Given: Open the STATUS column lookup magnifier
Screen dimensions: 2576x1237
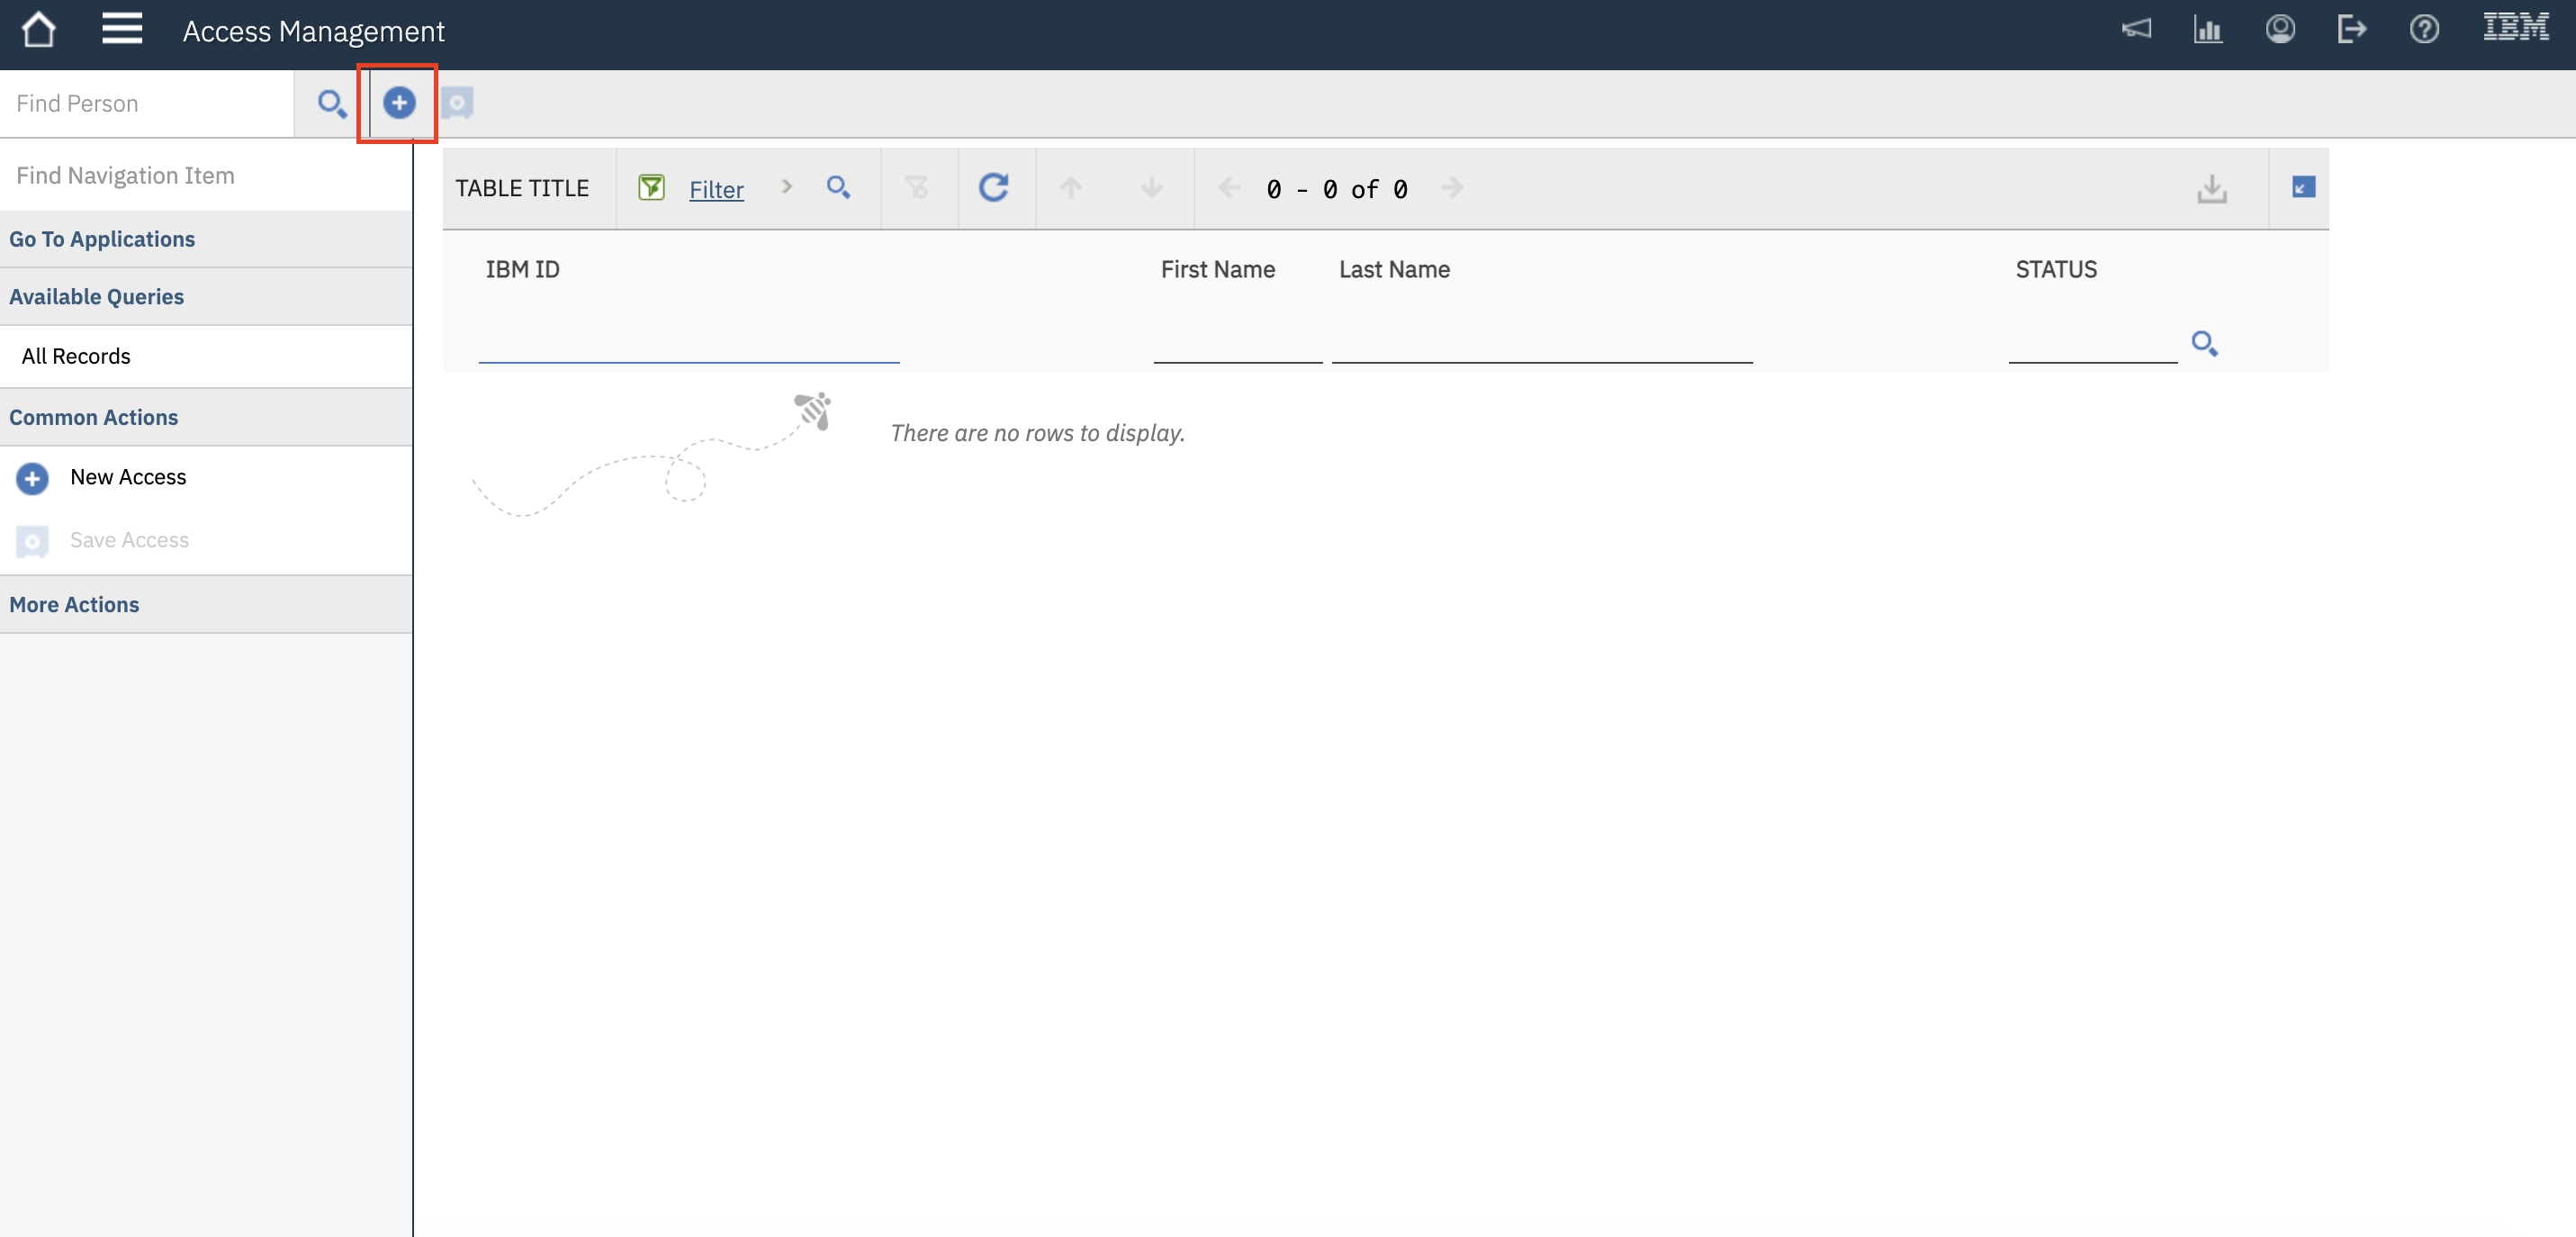Looking at the screenshot, I should point(2206,343).
